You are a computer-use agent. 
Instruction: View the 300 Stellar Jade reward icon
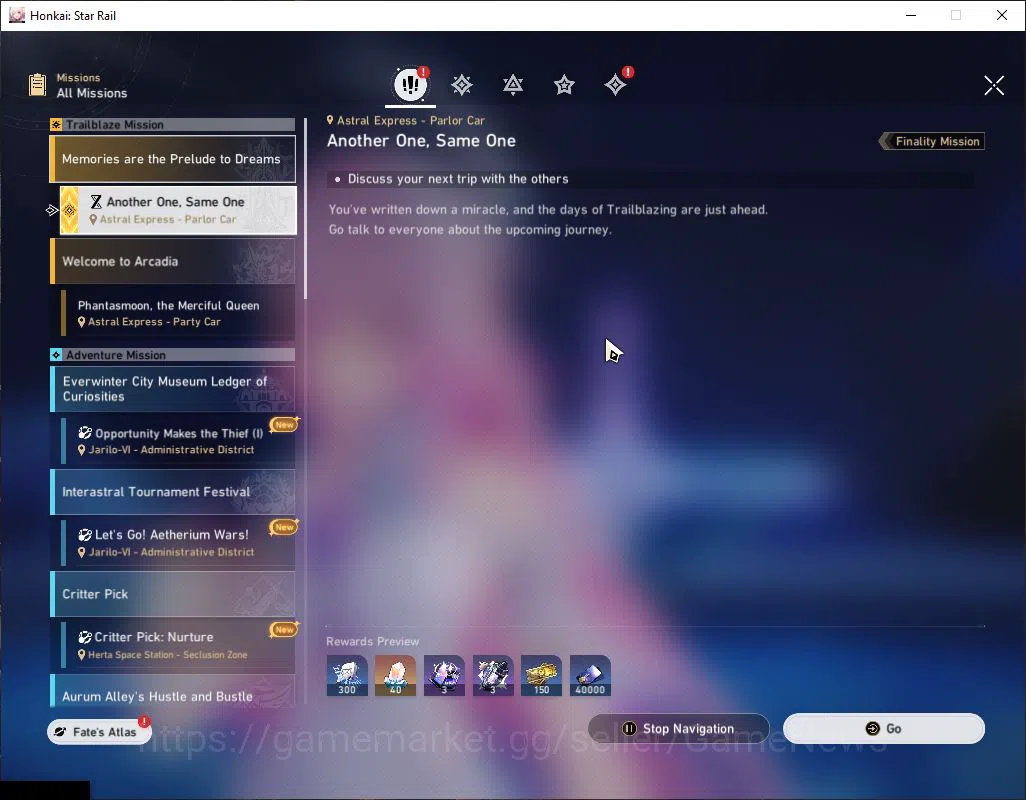[x=347, y=675]
